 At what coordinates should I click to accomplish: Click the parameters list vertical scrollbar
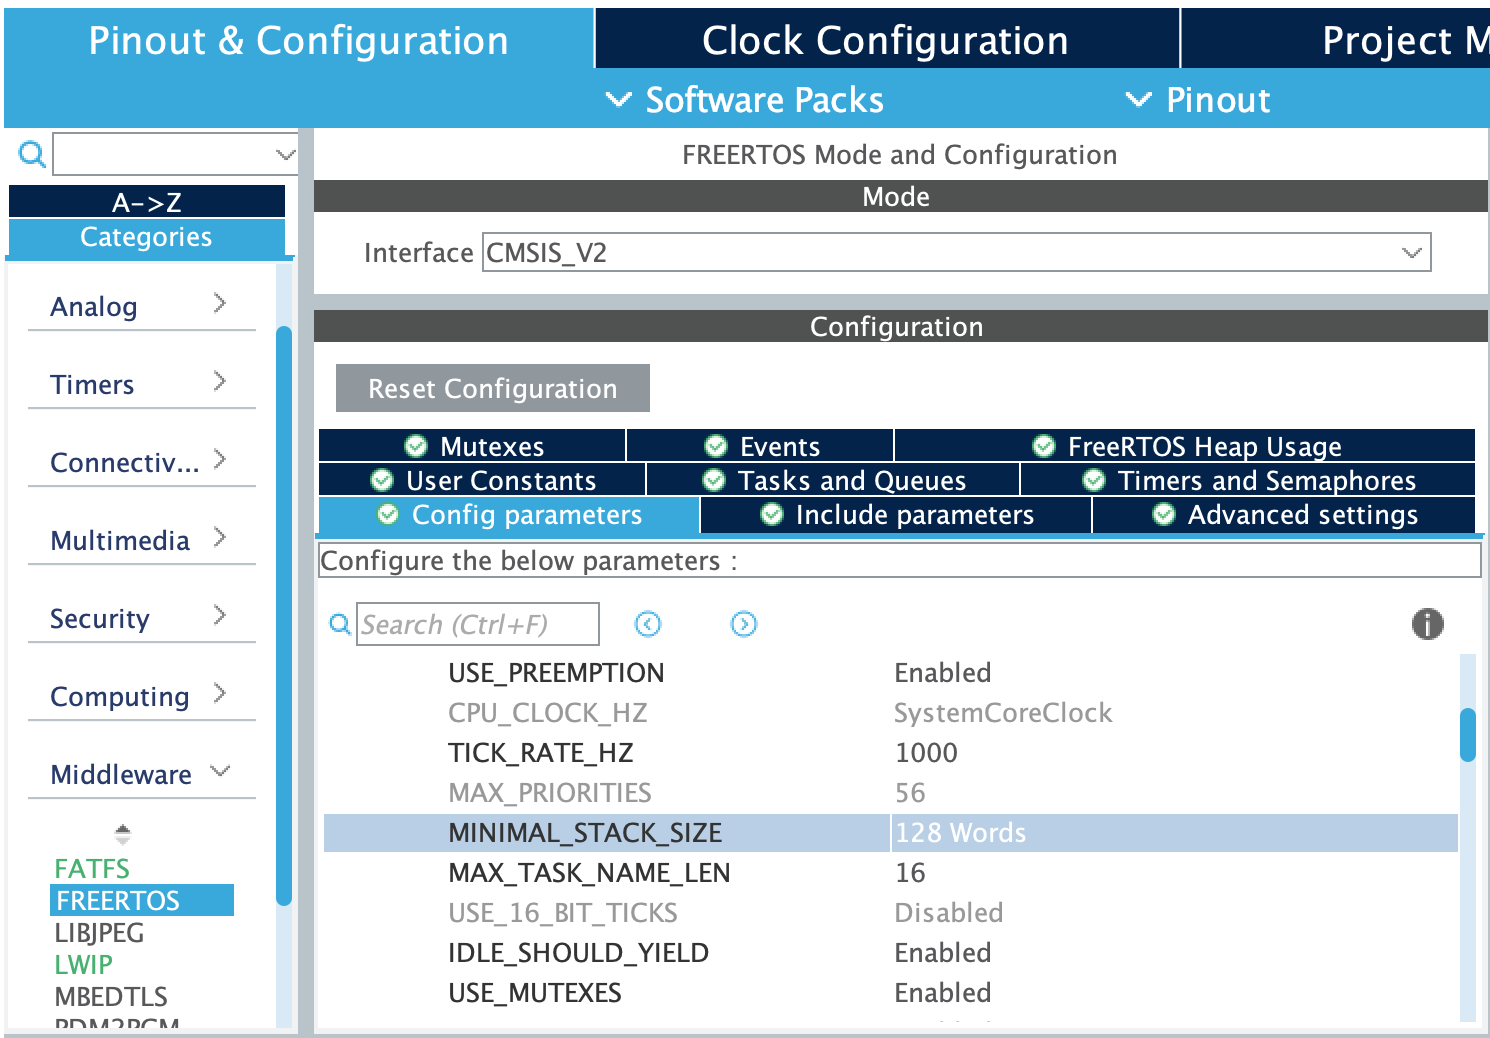pos(1468,735)
